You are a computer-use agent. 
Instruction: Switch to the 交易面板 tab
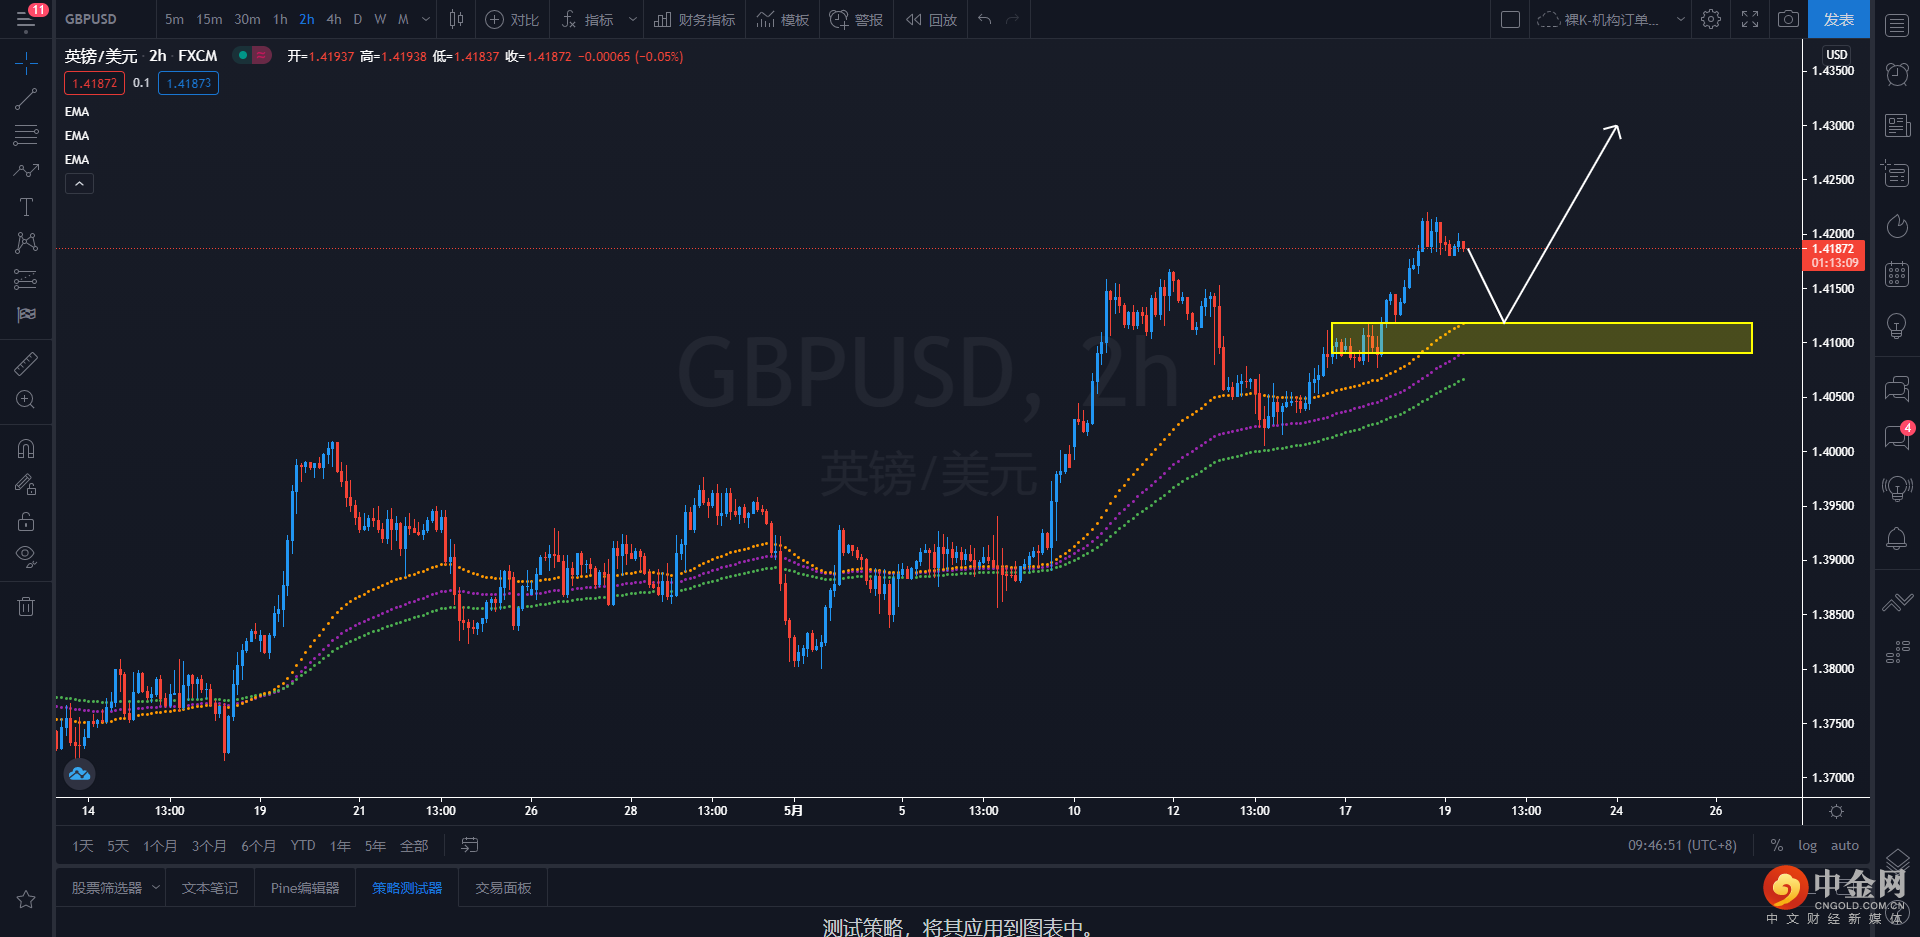503,888
